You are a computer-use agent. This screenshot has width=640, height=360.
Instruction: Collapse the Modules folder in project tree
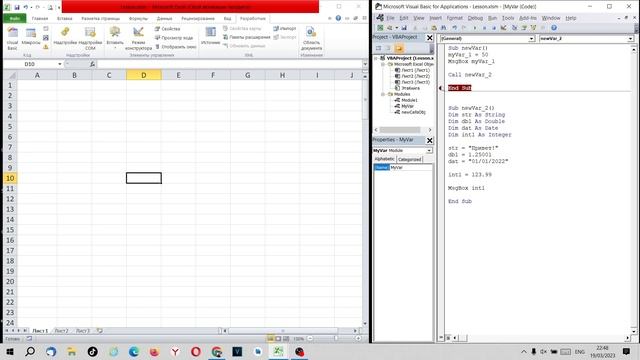pos(383,94)
